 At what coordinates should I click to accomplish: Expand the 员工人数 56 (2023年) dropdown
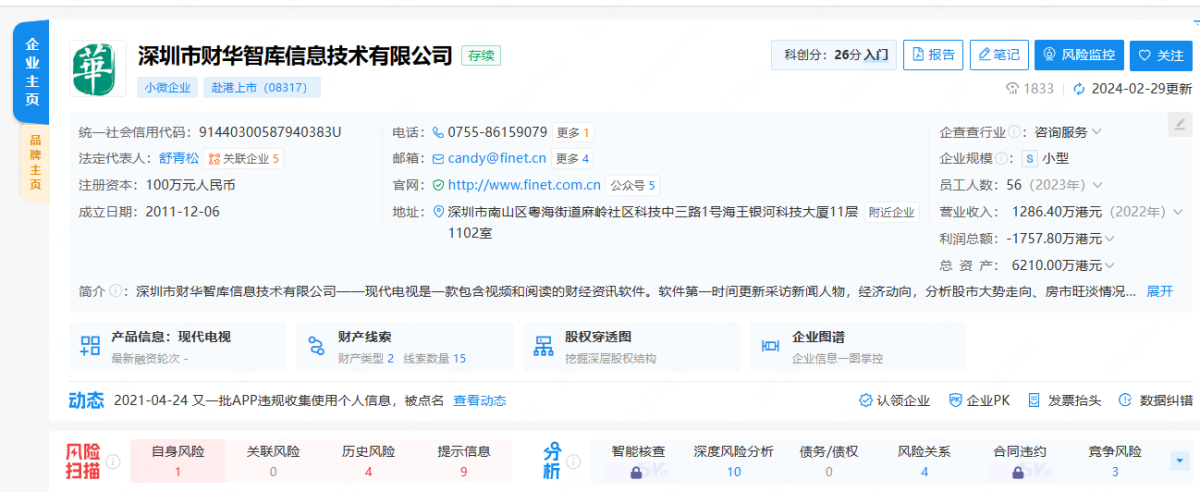click(1096, 185)
